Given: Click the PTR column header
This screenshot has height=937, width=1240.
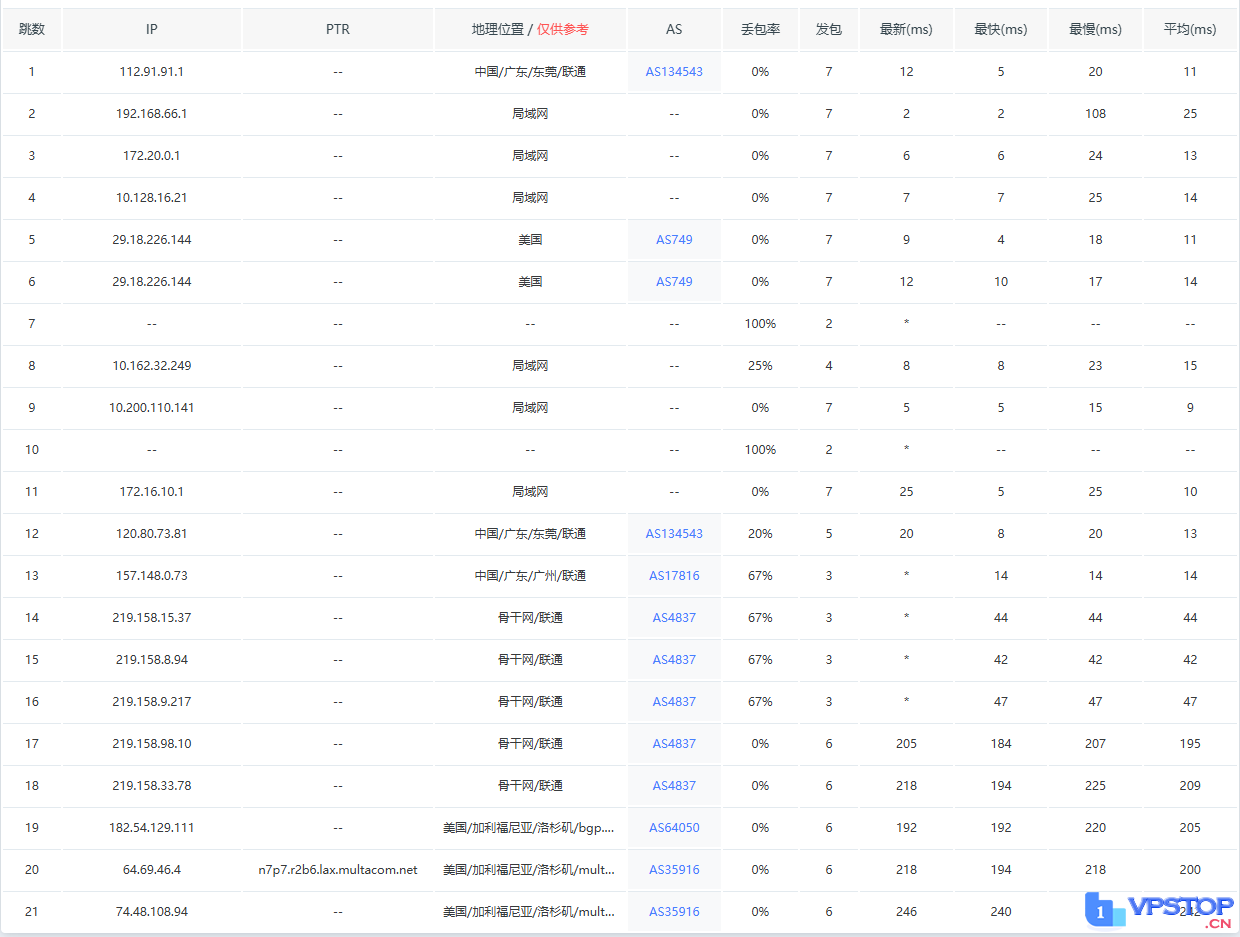Looking at the screenshot, I should tap(338, 29).
